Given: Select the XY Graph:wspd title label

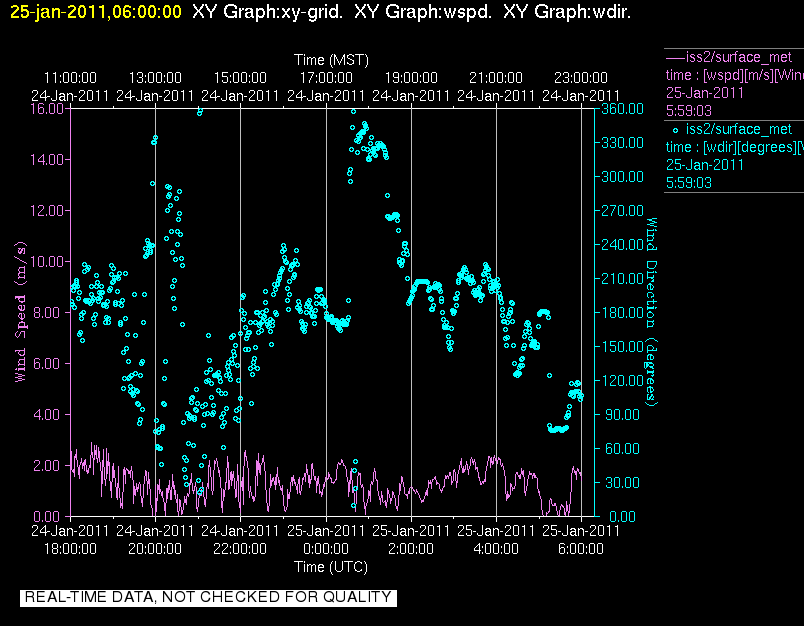Looking at the screenshot, I should pos(423,11).
